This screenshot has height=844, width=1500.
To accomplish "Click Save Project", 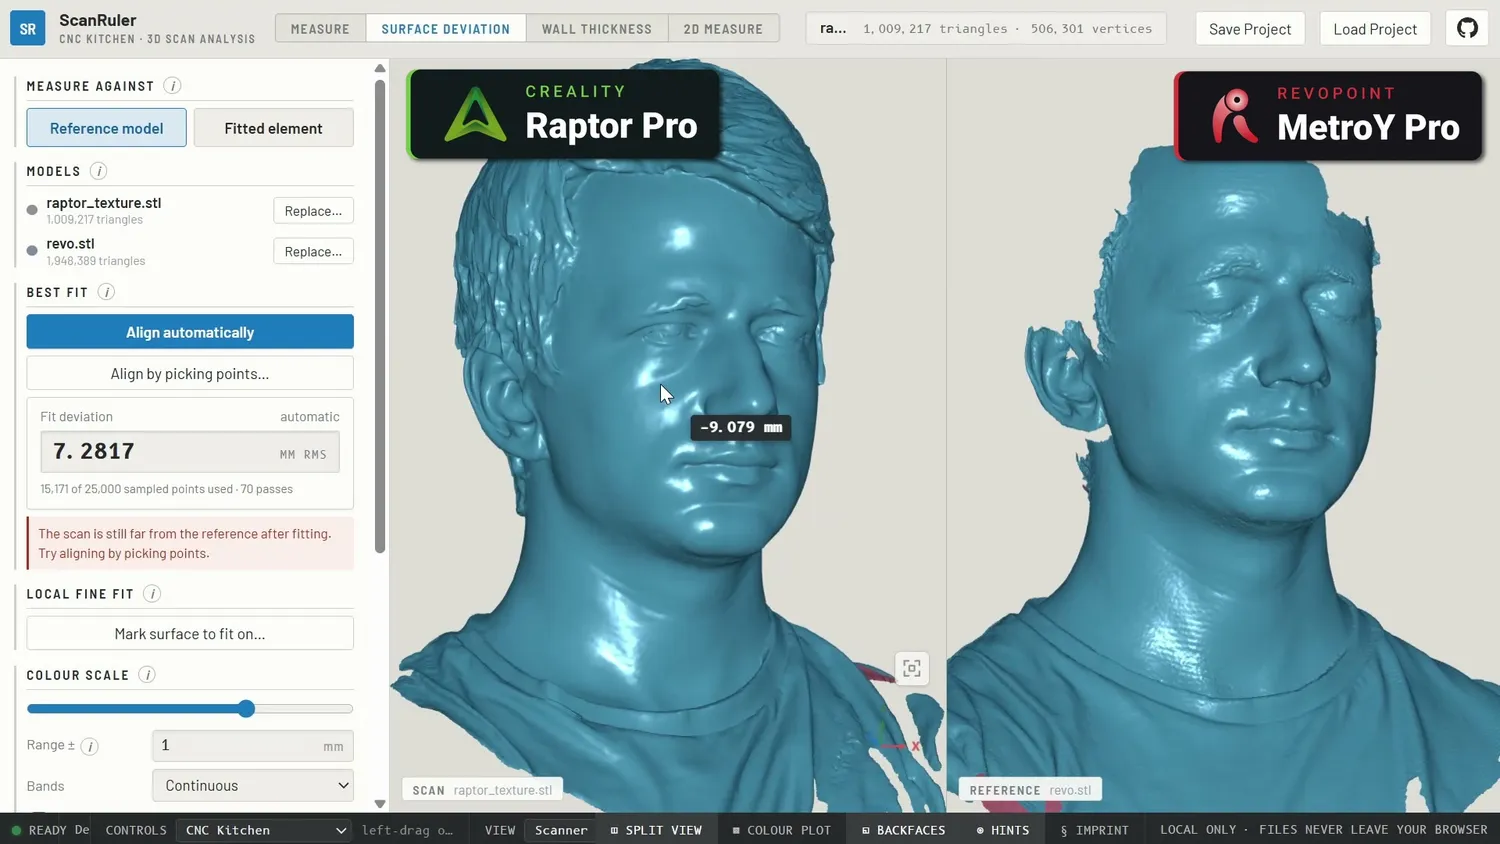I will click(x=1250, y=29).
